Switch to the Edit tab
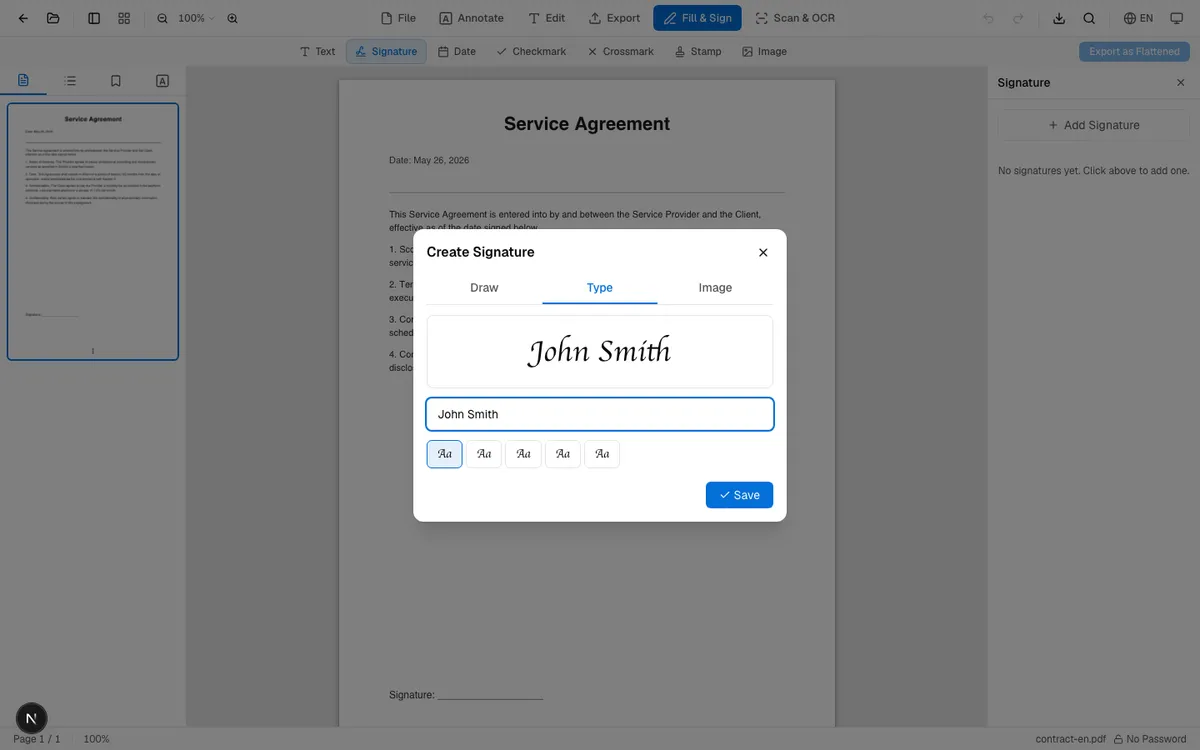Image resolution: width=1200 pixels, height=750 pixels. pyautogui.click(x=547, y=18)
